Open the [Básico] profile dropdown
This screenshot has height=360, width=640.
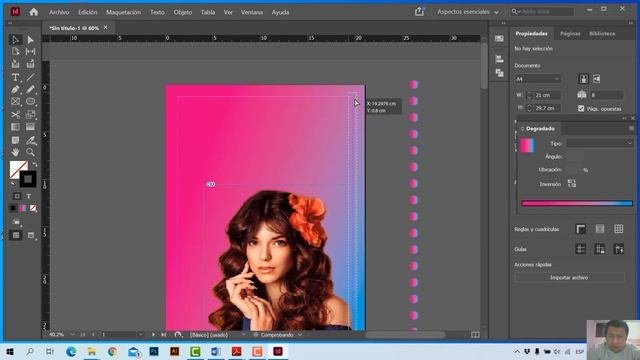[x=244, y=335]
